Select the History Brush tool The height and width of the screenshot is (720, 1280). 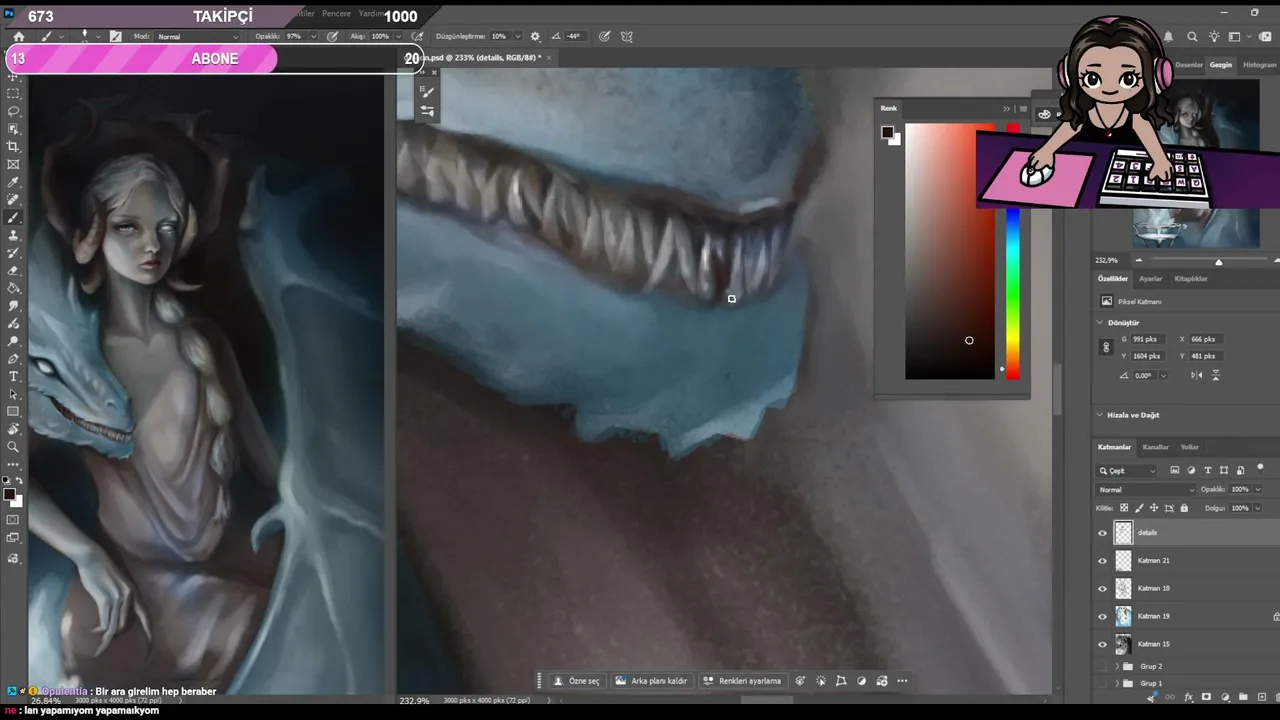point(13,253)
